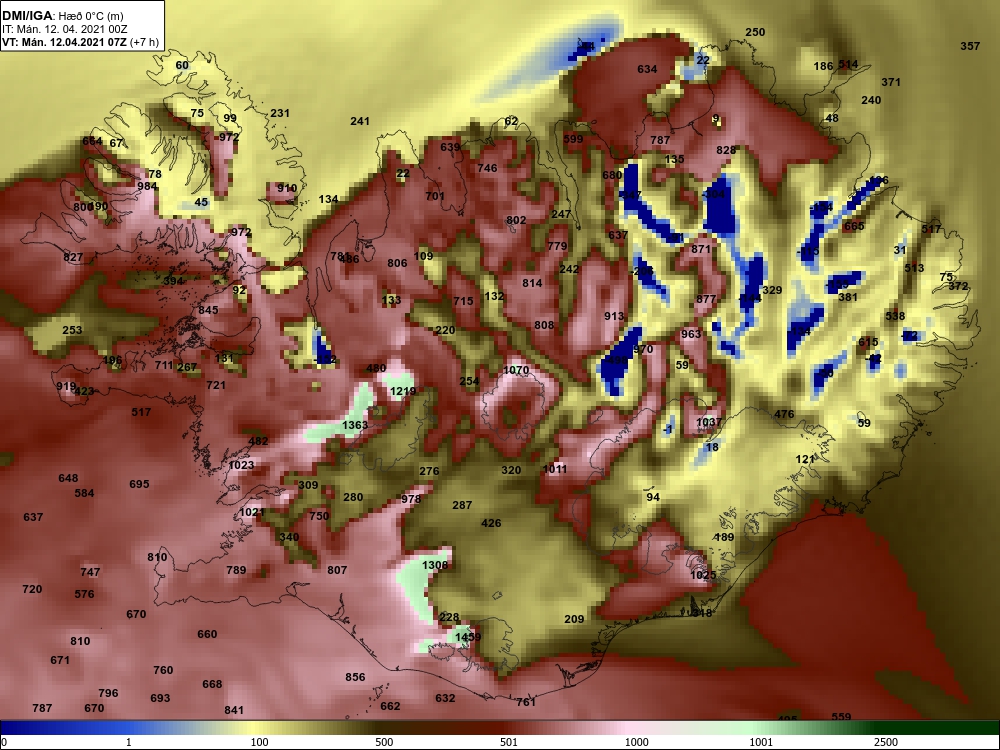The width and height of the screenshot is (1000, 750).
Task: Click the map value '241'
Action: [x=360, y=121]
